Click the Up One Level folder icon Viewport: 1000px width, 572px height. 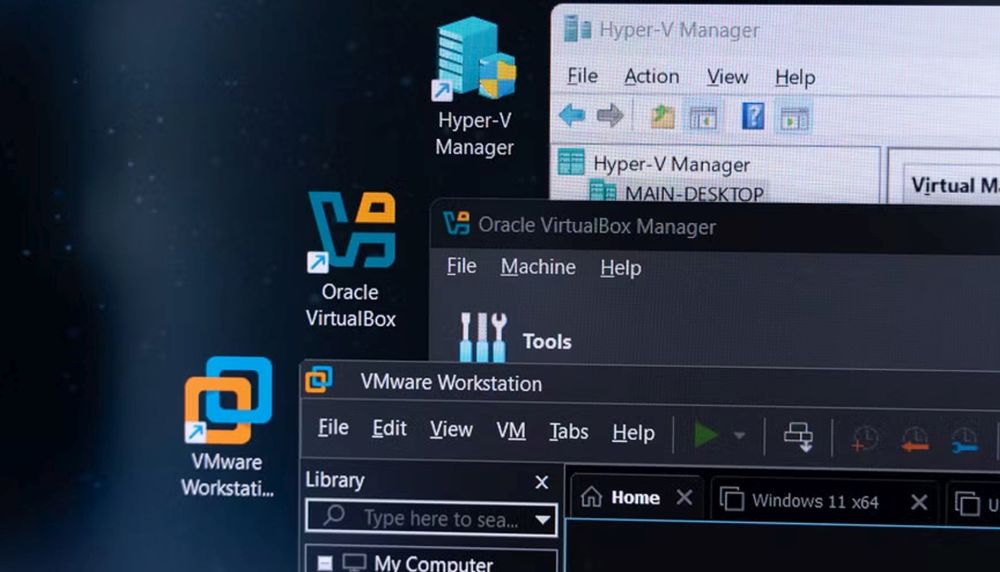[662, 117]
